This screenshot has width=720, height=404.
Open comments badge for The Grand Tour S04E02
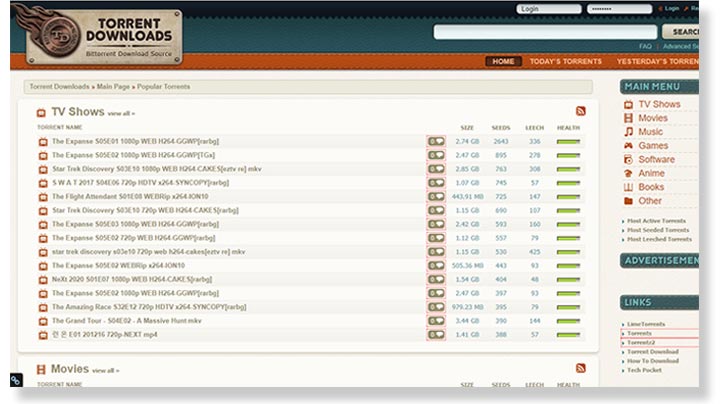click(x=436, y=320)
